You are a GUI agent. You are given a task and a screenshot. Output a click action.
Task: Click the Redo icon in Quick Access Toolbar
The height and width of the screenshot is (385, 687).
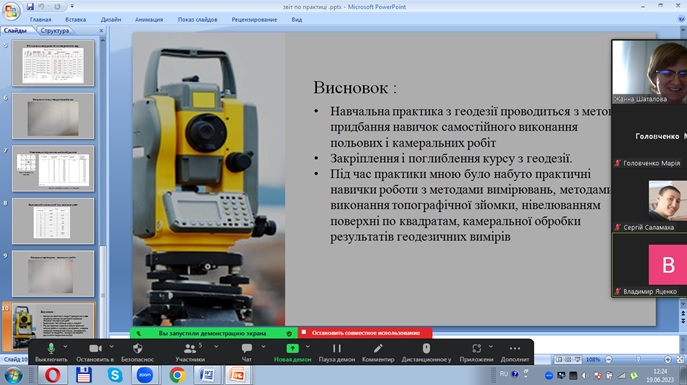tap(57, 7)
